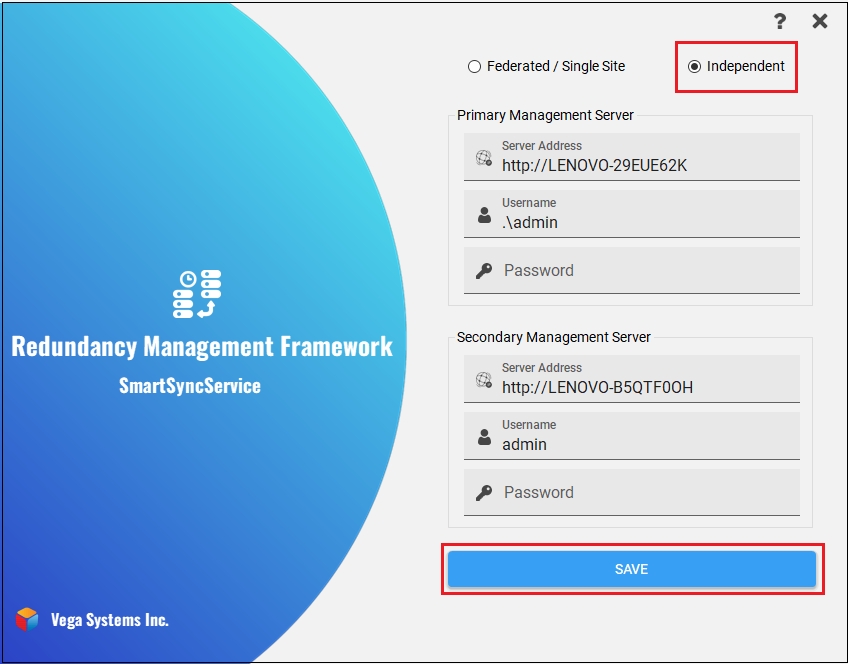848x664 pixels.
Task: Select the Independent radio button
Action: coord(695,67)
